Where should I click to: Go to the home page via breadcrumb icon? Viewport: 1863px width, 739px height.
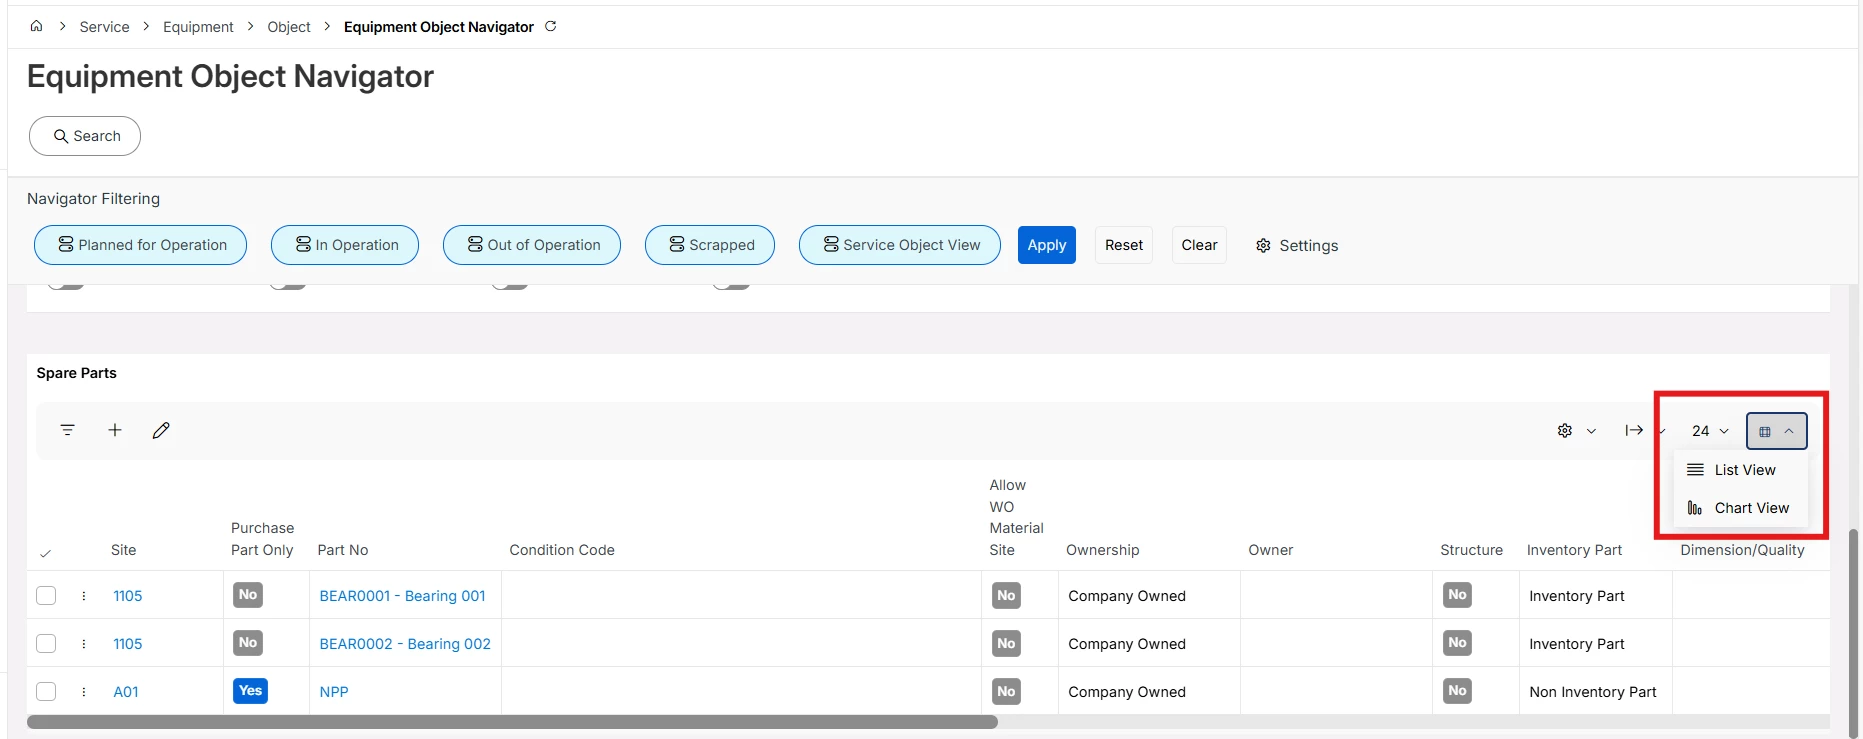click(36, 26)
